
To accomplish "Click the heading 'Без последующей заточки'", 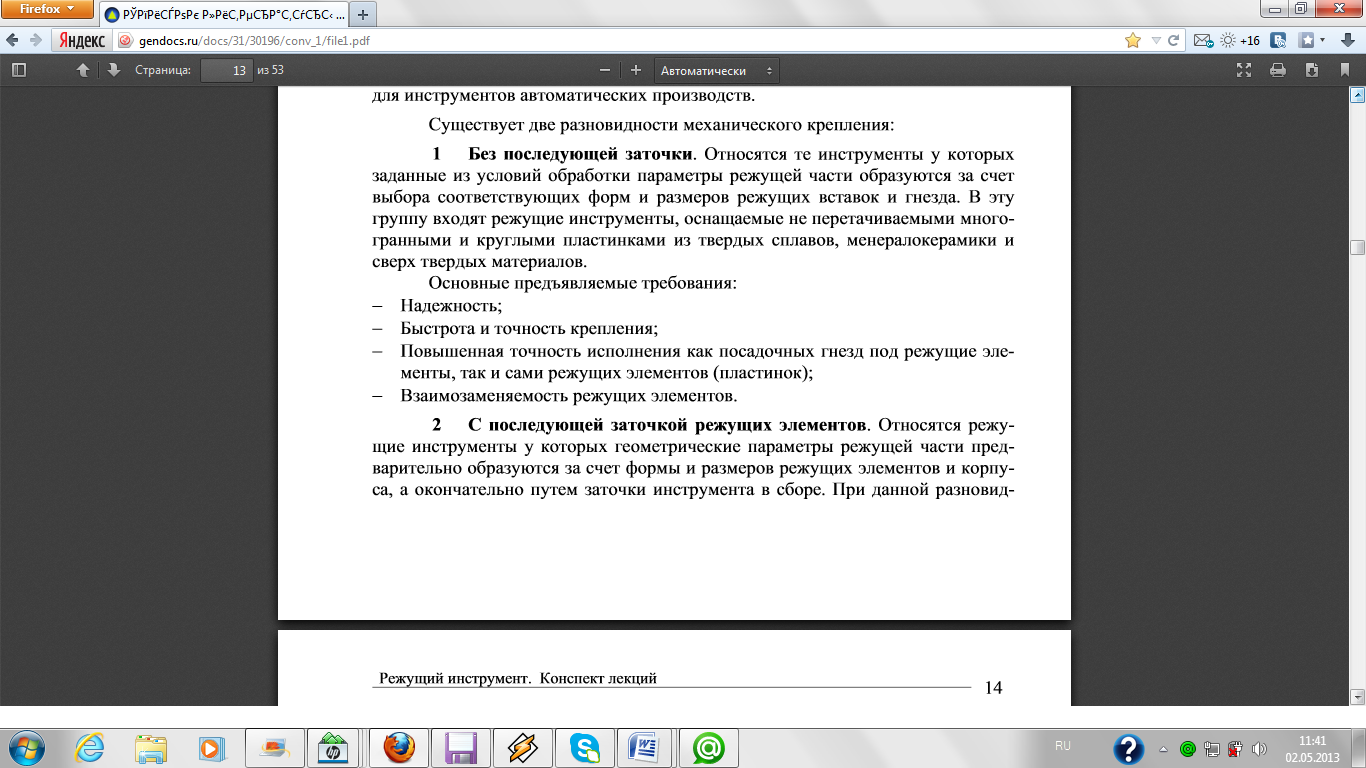I will tap(580, 155).
